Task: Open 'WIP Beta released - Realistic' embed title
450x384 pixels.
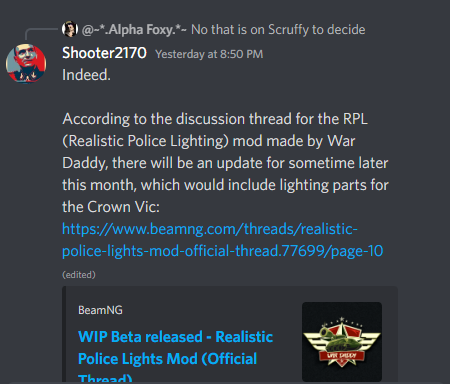Action: tap(175, 337)
